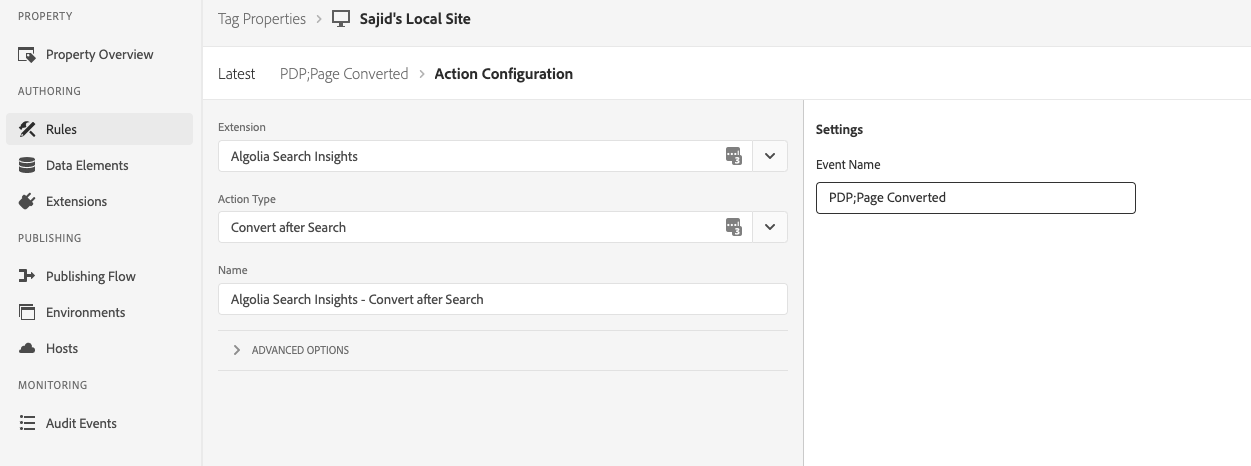Click the Algolia Search Insights extension combo box

click(x=503, y=156)
